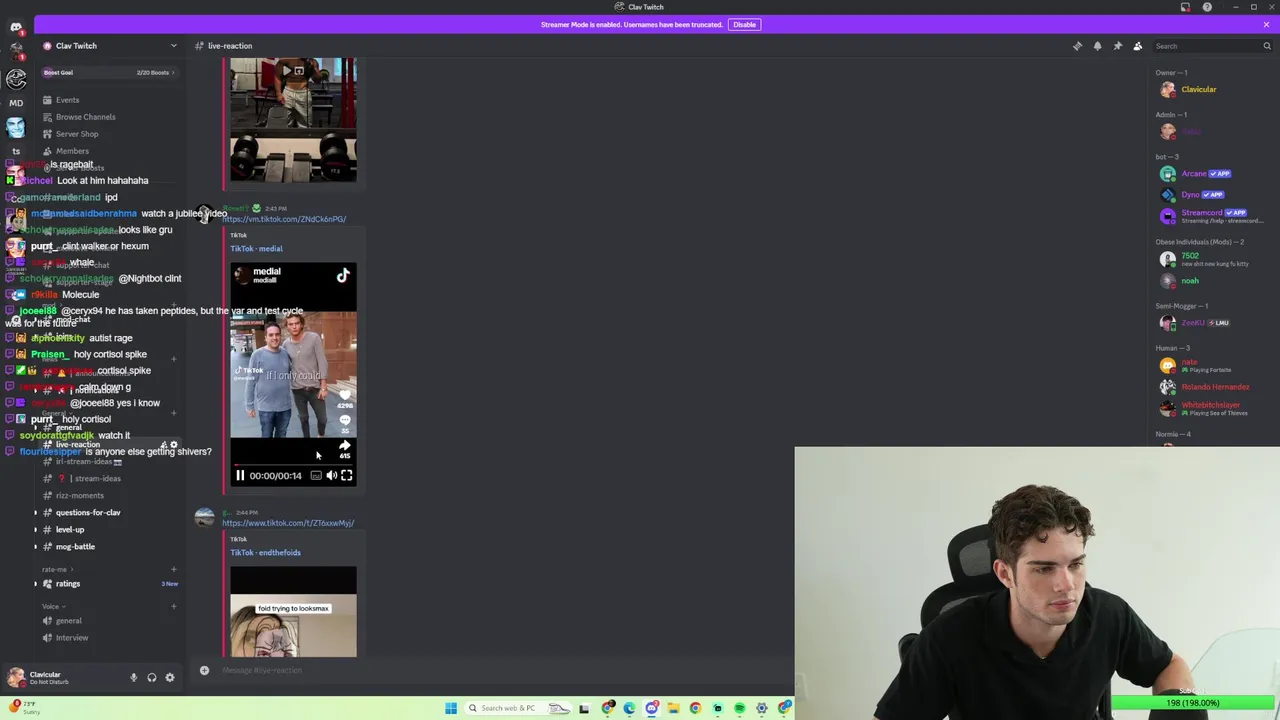Expand the ratings channel arrow

[x=36, y=583]
